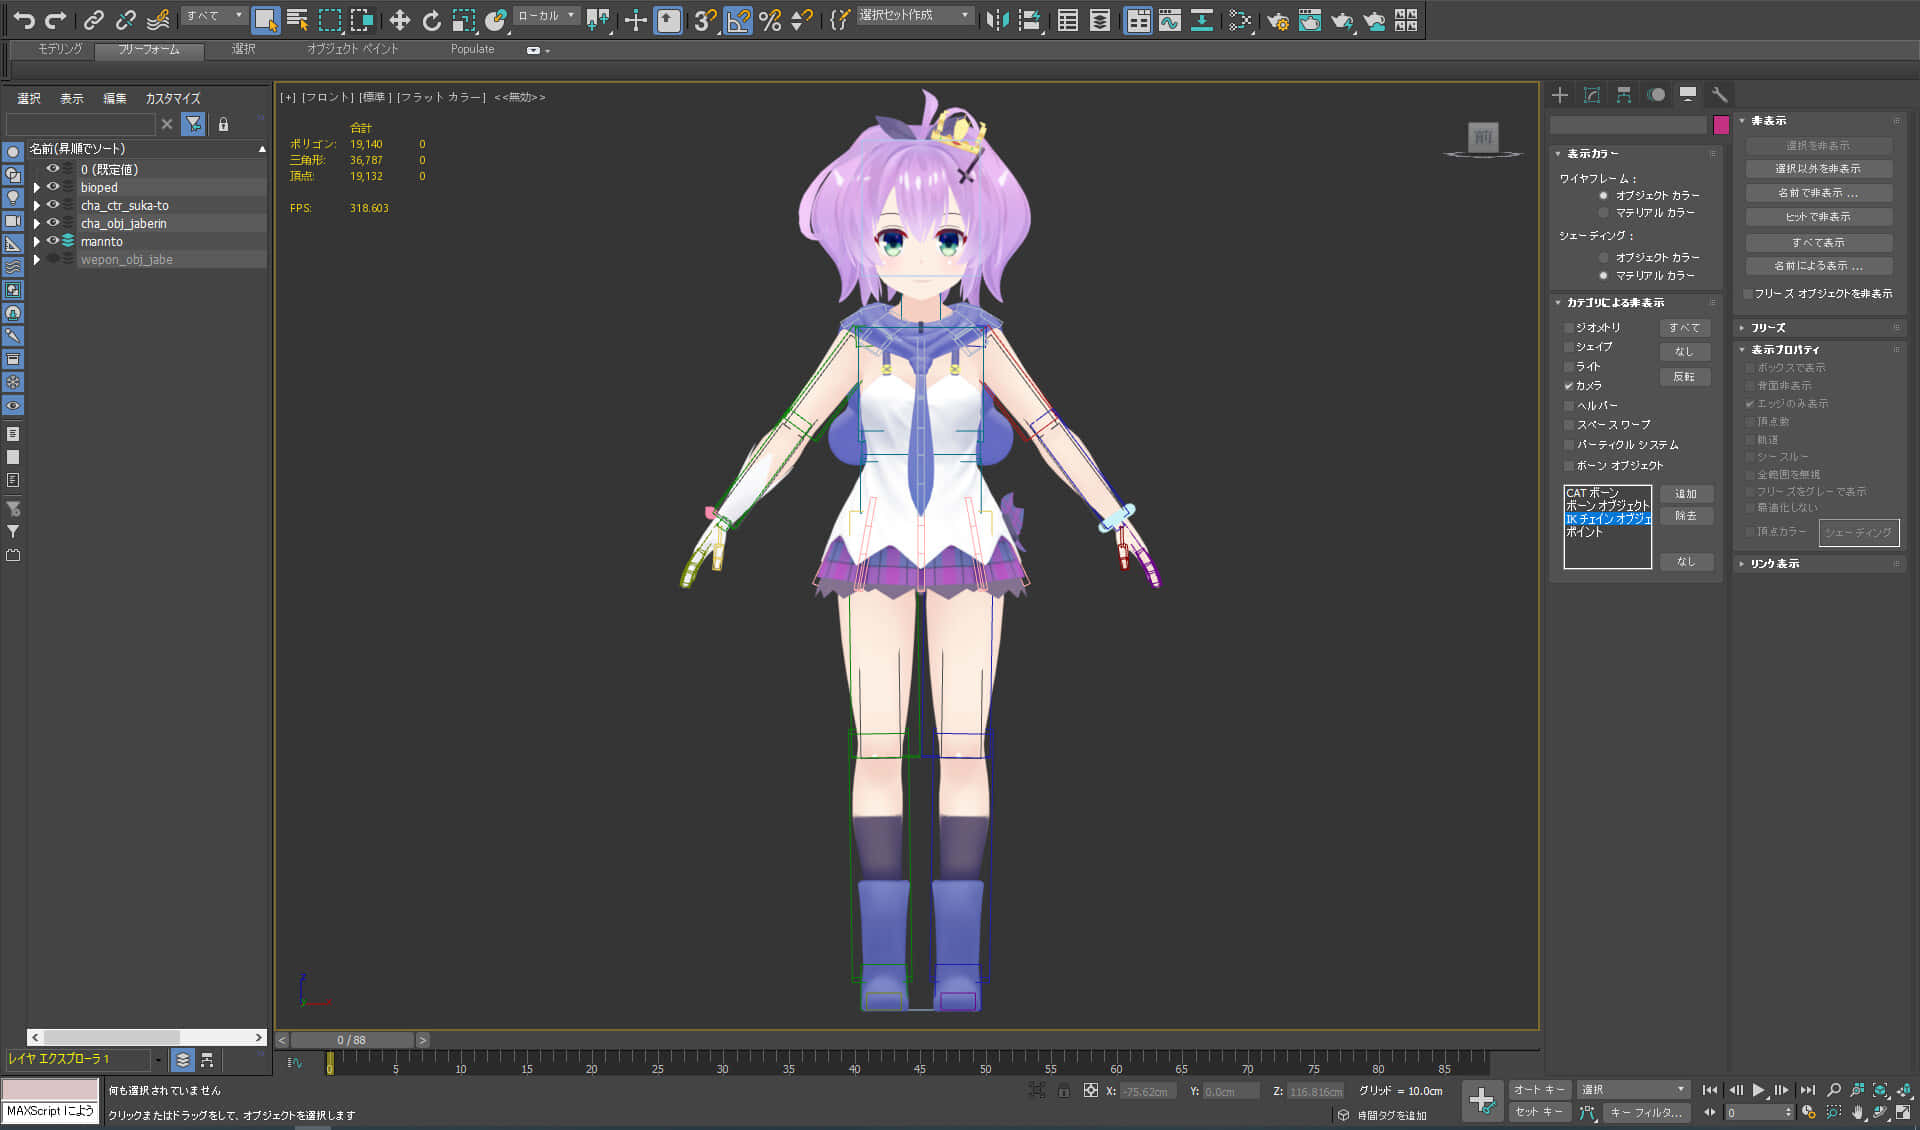Toggle visibility eye for mannto layer
This screenshot has width=1920, height=1130.
(x=53, y=241)
